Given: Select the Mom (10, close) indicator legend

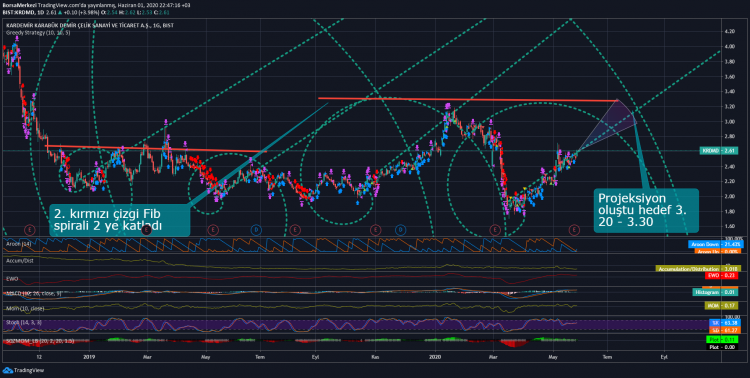Looking at the screenshot, I should (24, 308).
